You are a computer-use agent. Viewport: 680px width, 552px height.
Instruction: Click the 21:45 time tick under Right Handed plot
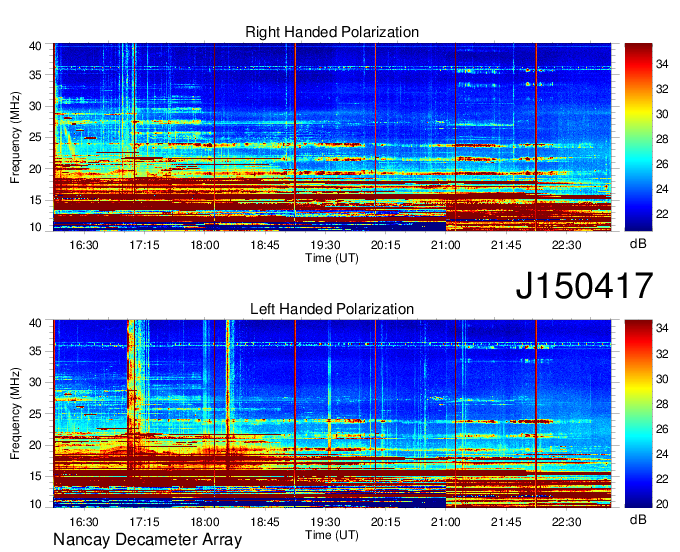506,245
